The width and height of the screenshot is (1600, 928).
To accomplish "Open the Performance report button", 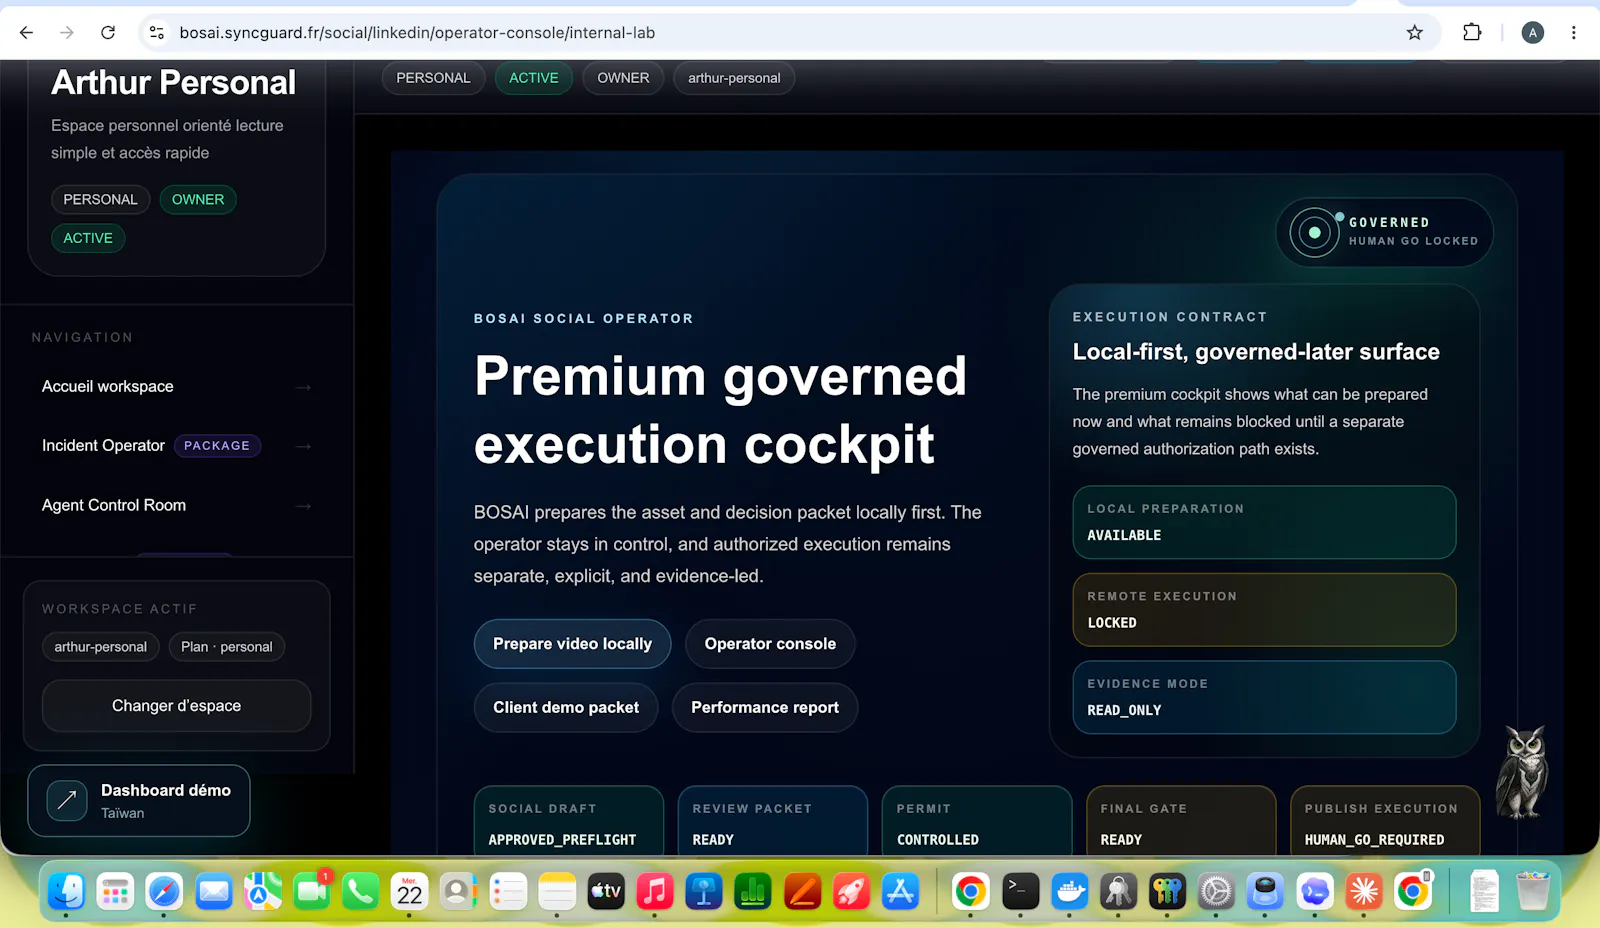I will 765,707.
